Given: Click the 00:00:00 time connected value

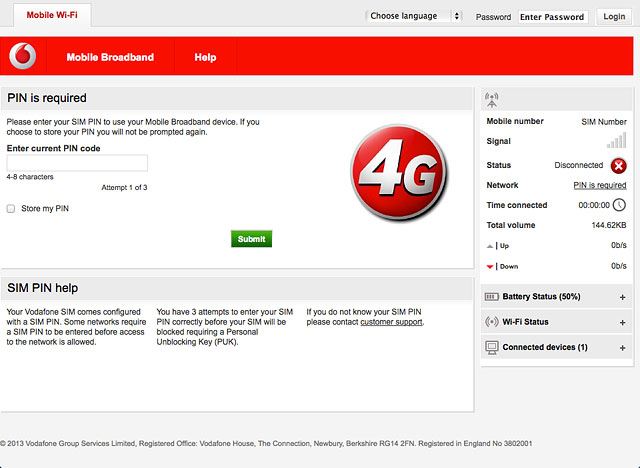Looking at the screenshot, I should [x=594, y=205].
